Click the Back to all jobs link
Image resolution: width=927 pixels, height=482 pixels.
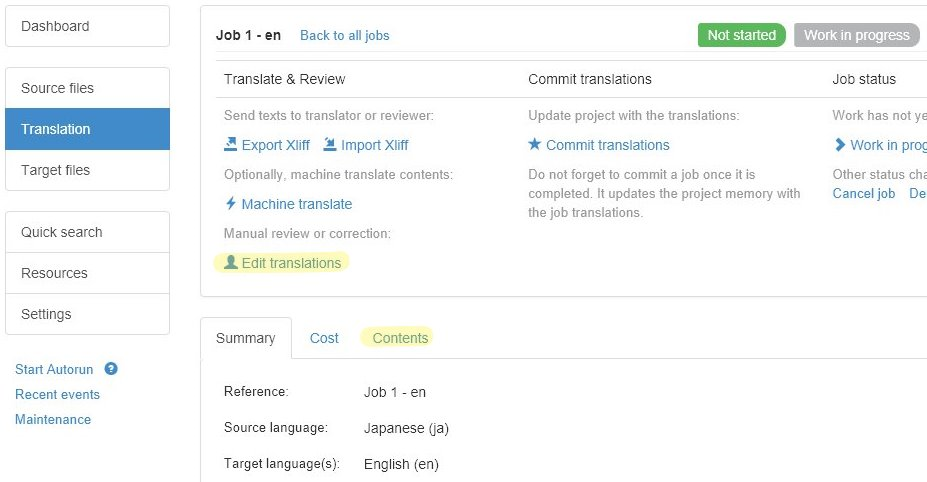pyautogui.click(x=345, y=35)
